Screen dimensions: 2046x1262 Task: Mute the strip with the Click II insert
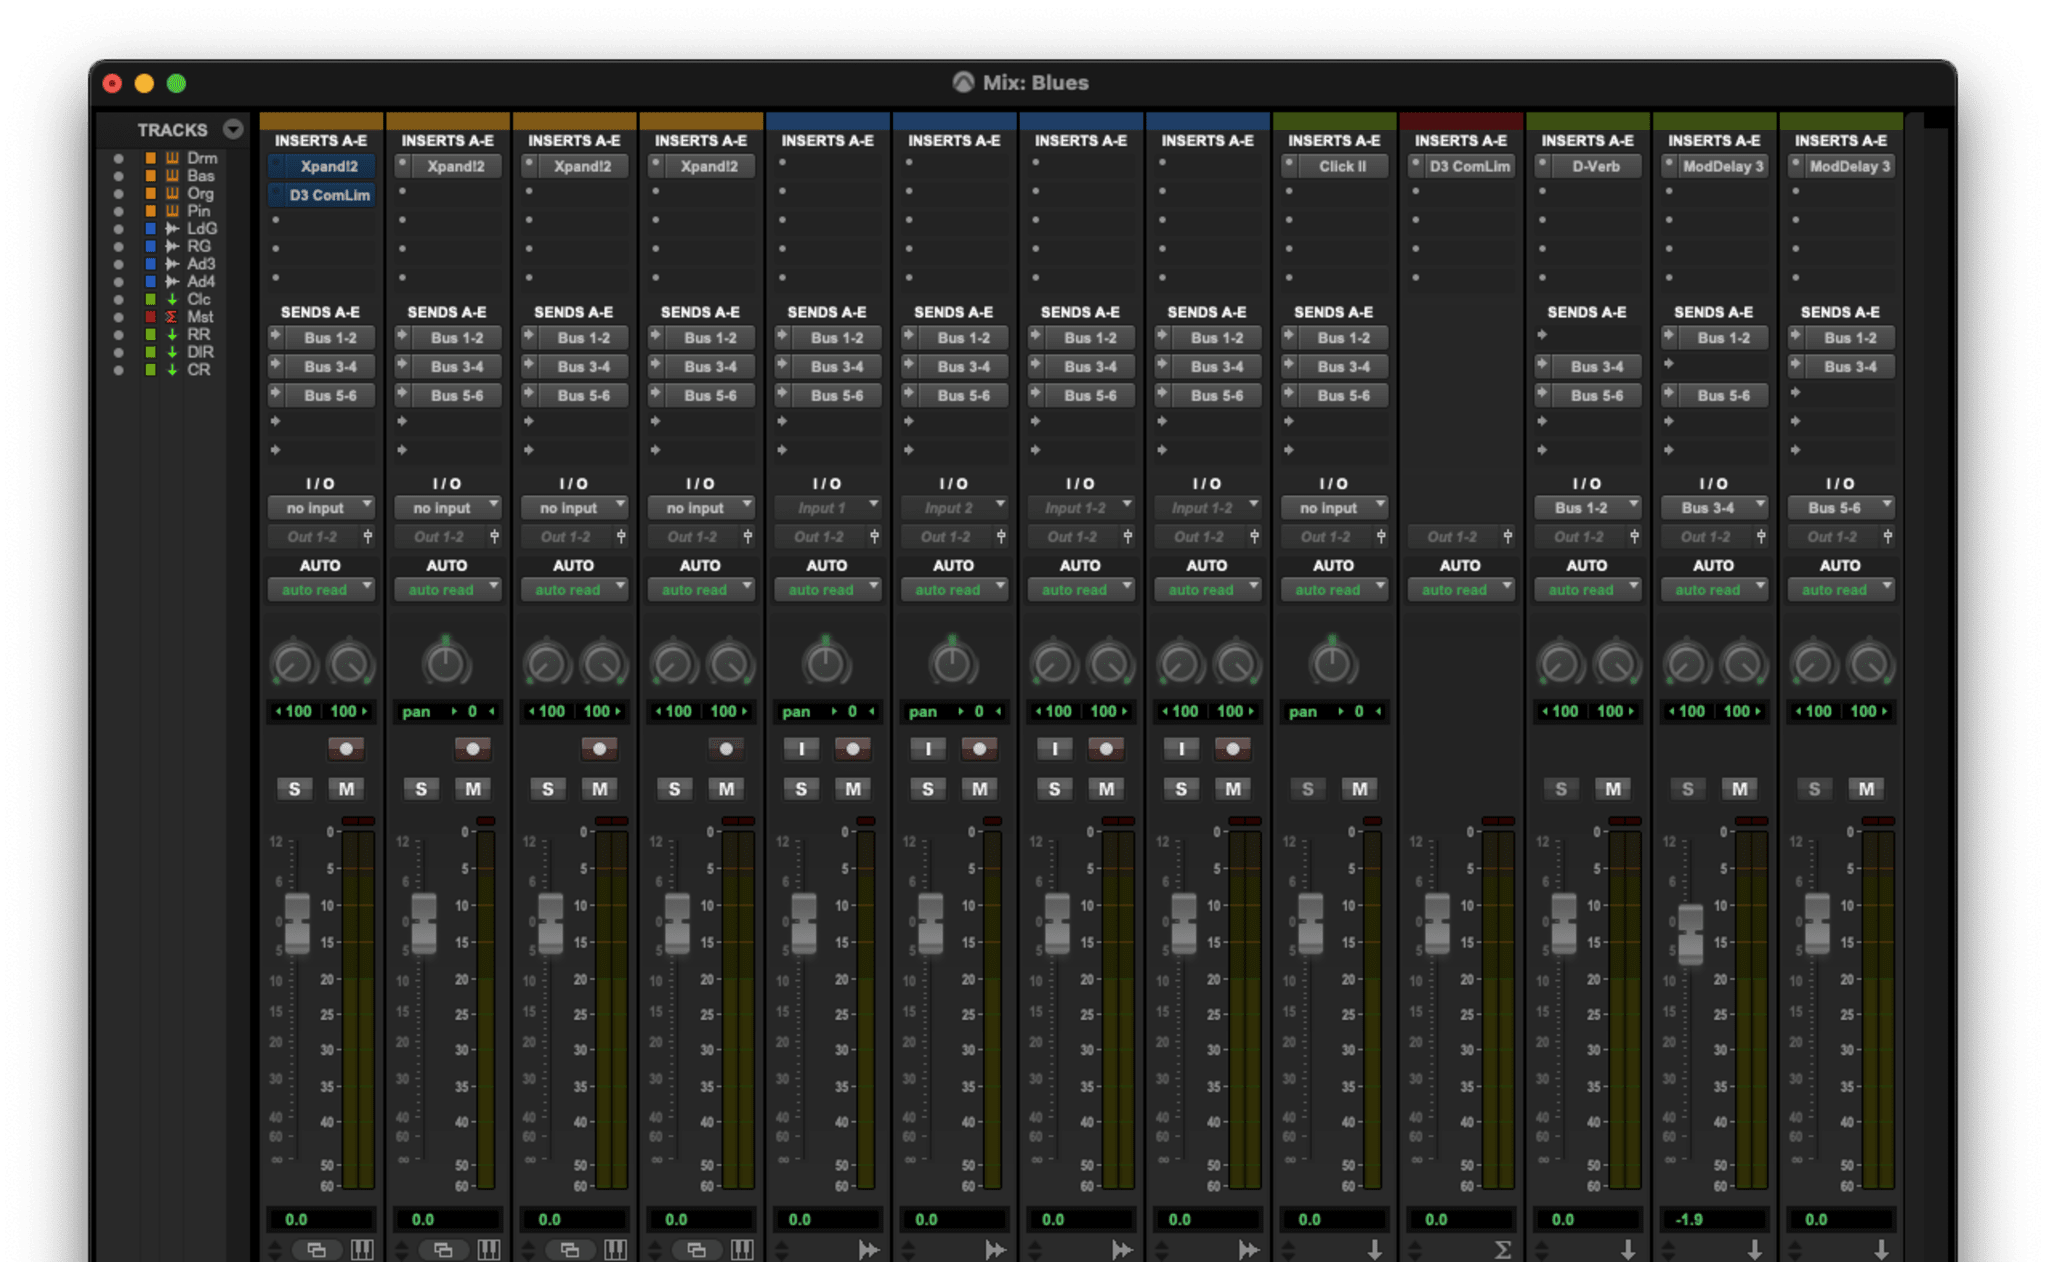(1359, 789)
